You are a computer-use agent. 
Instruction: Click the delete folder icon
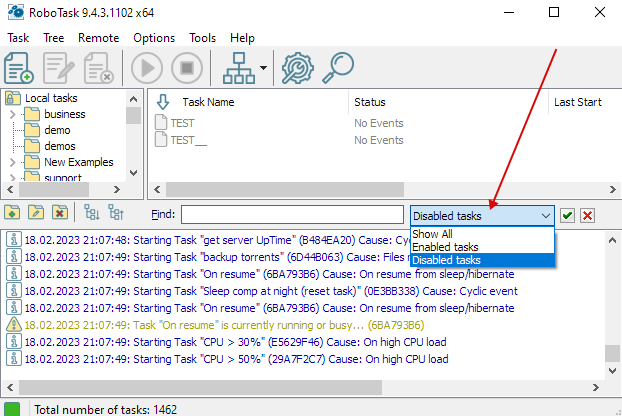click(x=60, y=213)
